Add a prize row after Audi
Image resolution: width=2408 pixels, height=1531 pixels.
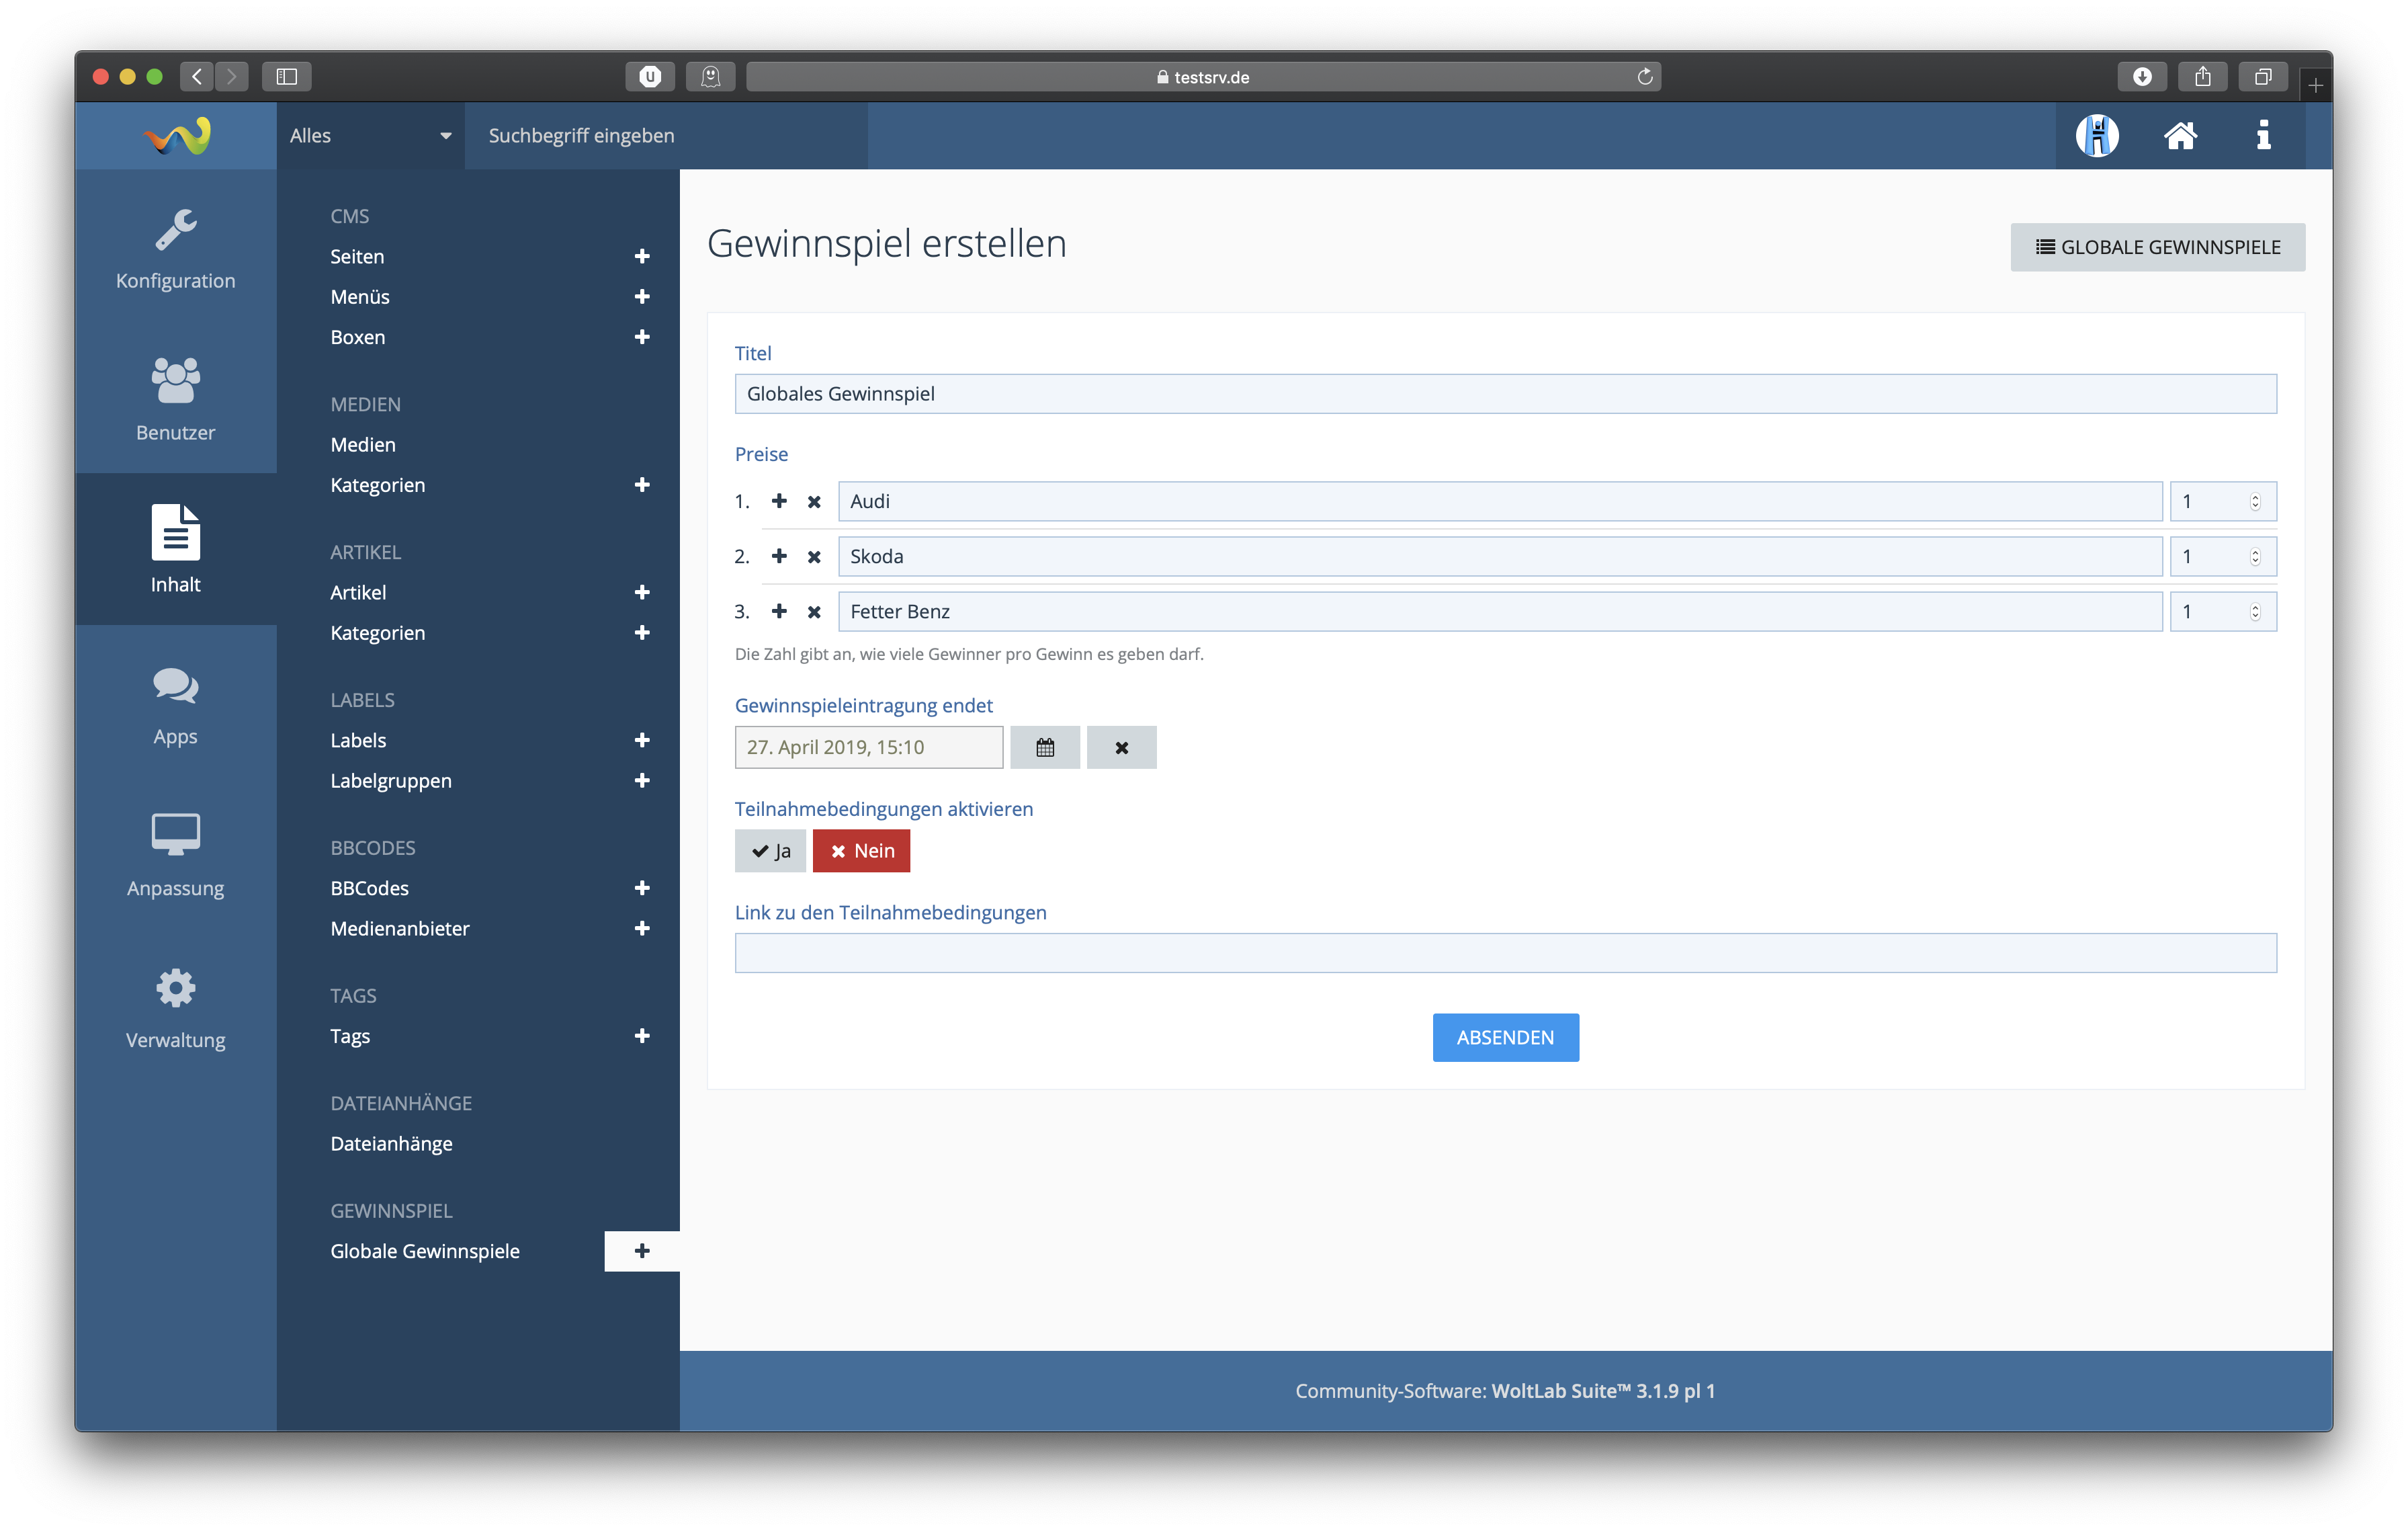(x=779, y=501)
